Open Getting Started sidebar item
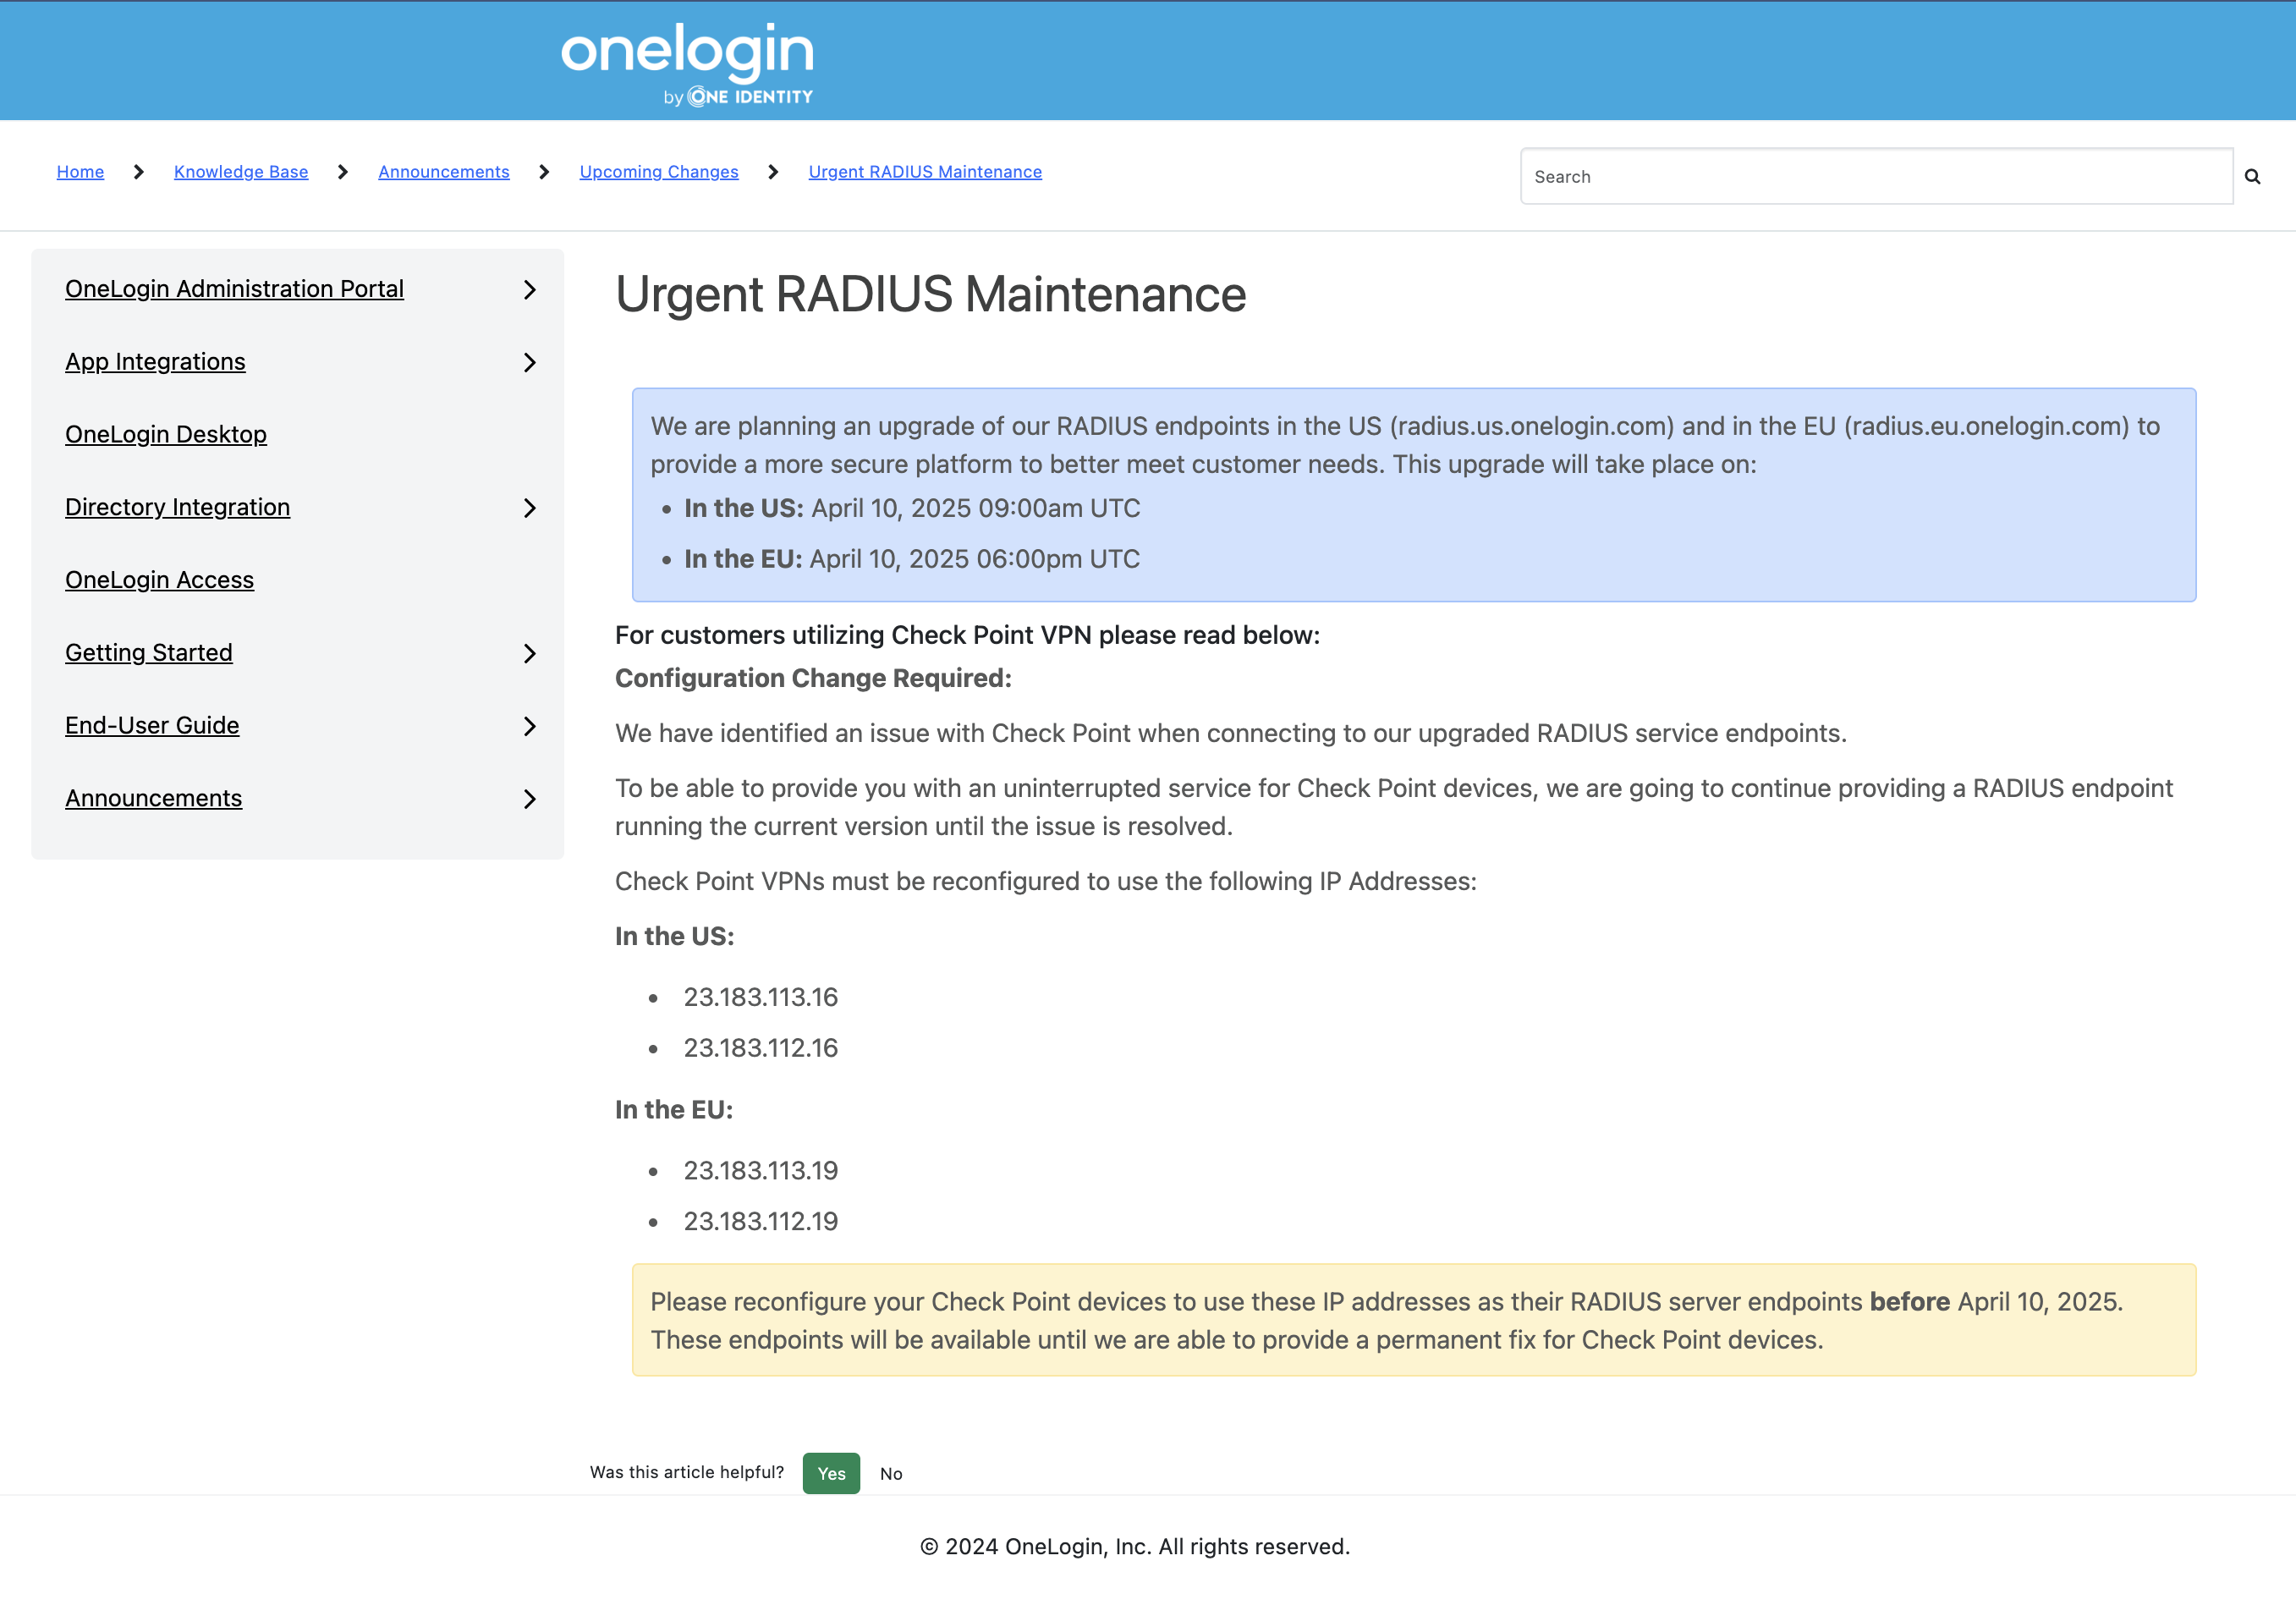The width and height of the screenshot is (2296, 1616). (x=149, y=653)
